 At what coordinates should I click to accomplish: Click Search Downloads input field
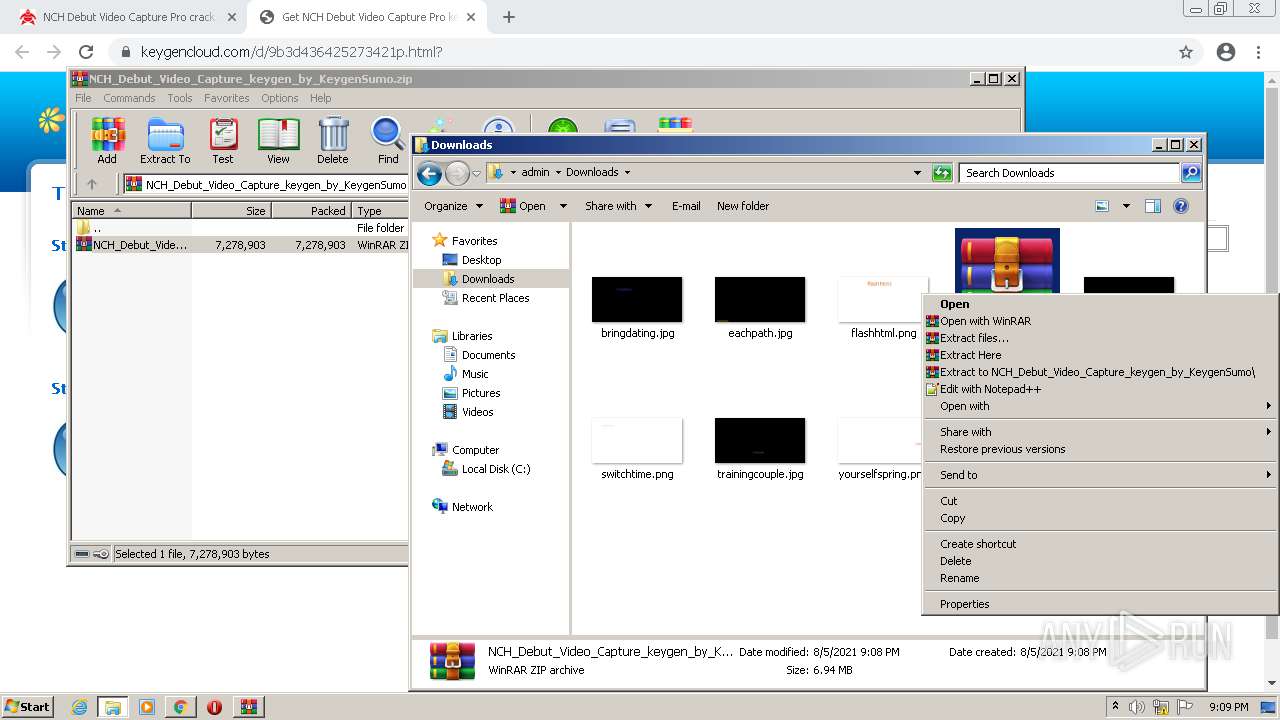coord(1069,173)
